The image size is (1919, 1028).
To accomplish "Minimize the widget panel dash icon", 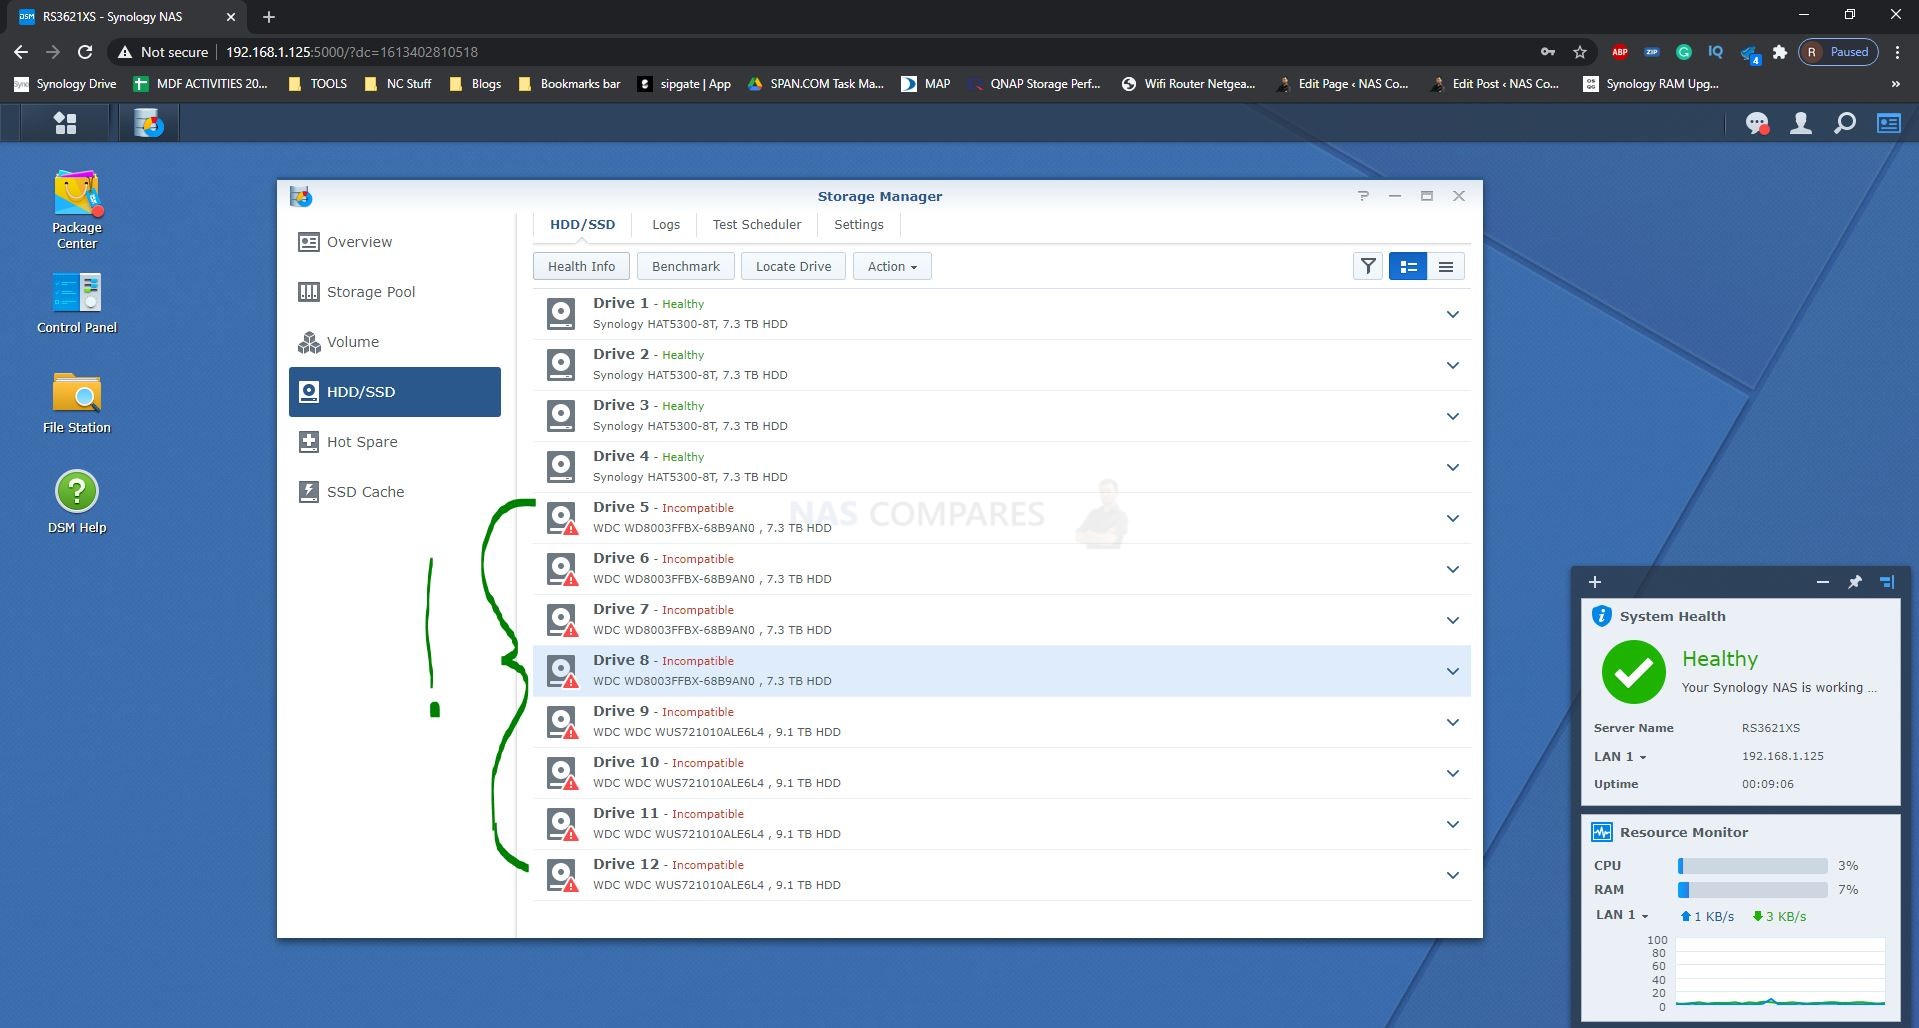I will pyautogui.click(x=1823, y=582).
